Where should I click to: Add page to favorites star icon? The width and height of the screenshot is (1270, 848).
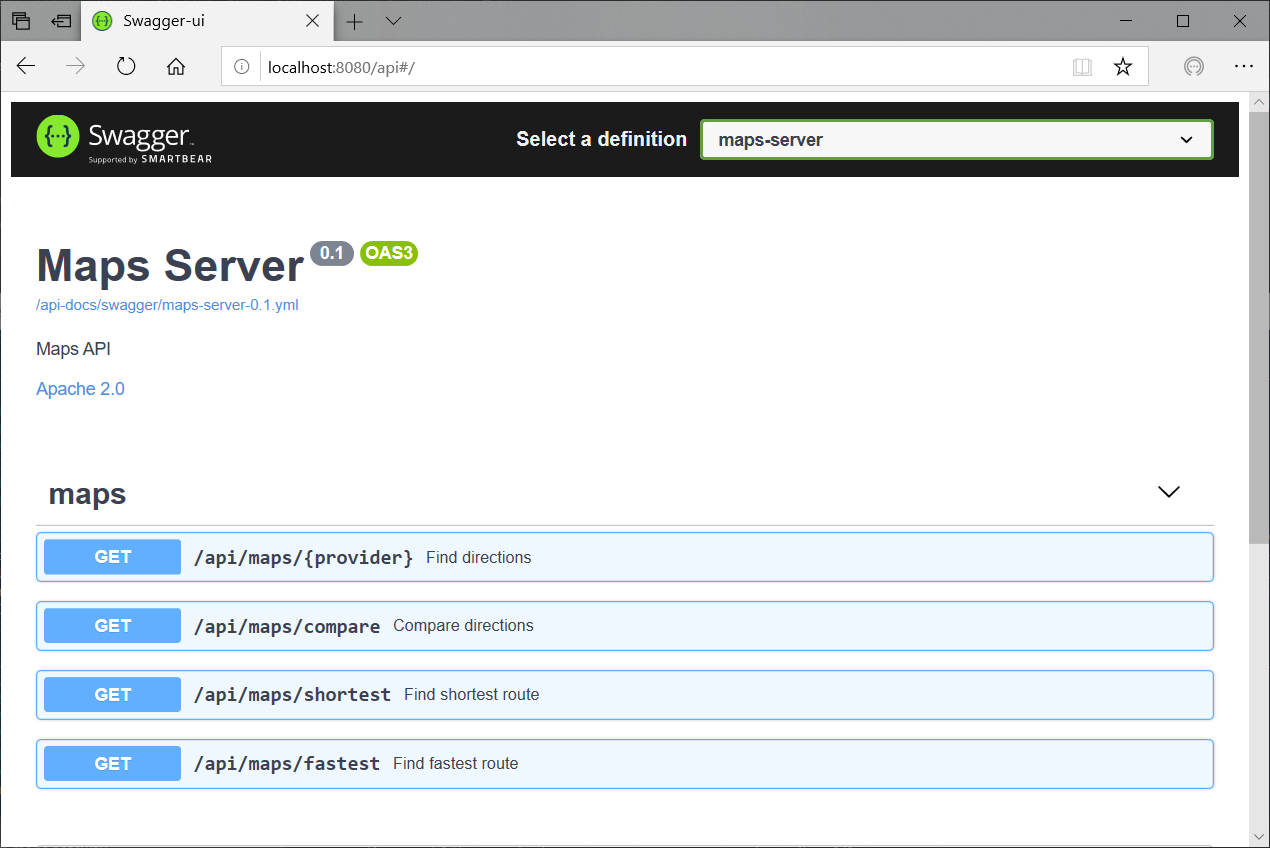[1123, 67]
